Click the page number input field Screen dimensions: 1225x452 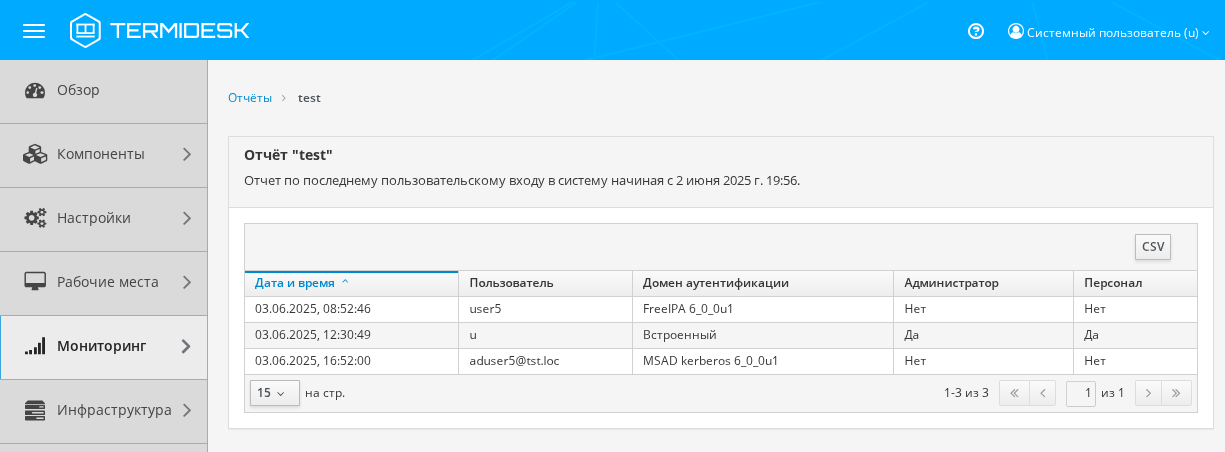click(1080, 393)
